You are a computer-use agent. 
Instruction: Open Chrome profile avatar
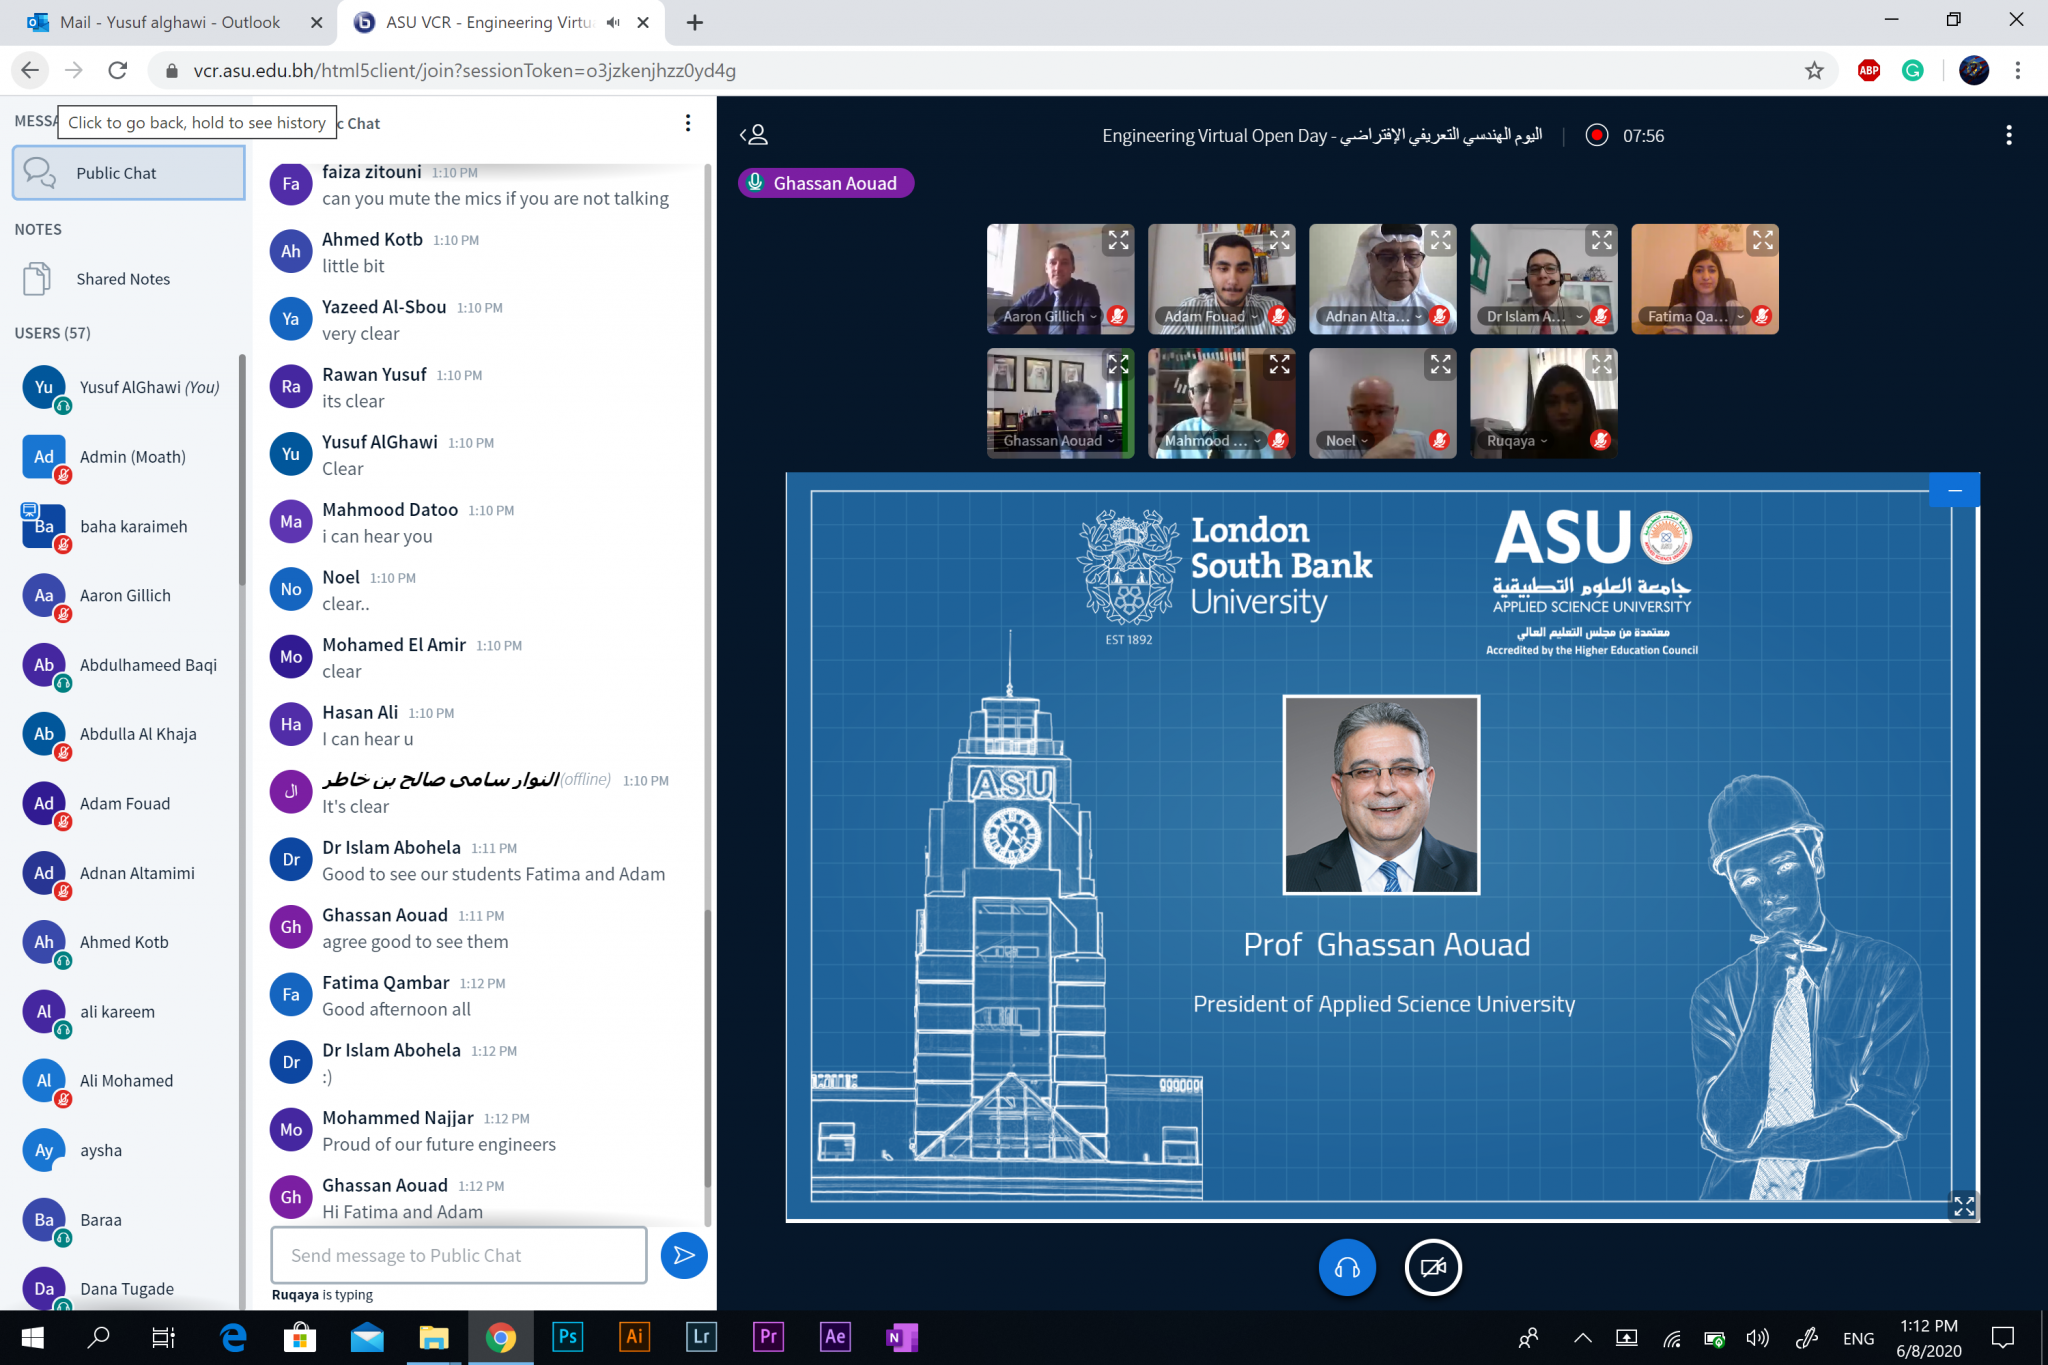[1974, 70]
